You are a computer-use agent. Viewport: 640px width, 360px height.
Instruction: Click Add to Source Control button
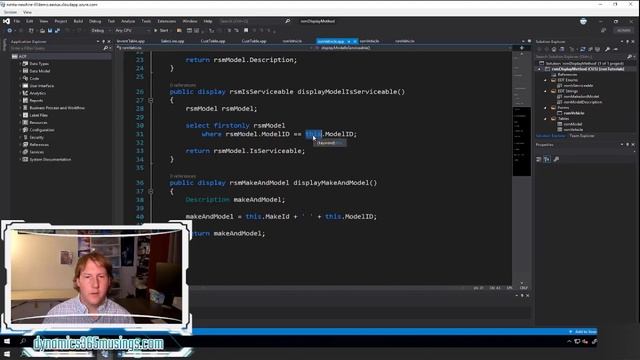[583, 332]
